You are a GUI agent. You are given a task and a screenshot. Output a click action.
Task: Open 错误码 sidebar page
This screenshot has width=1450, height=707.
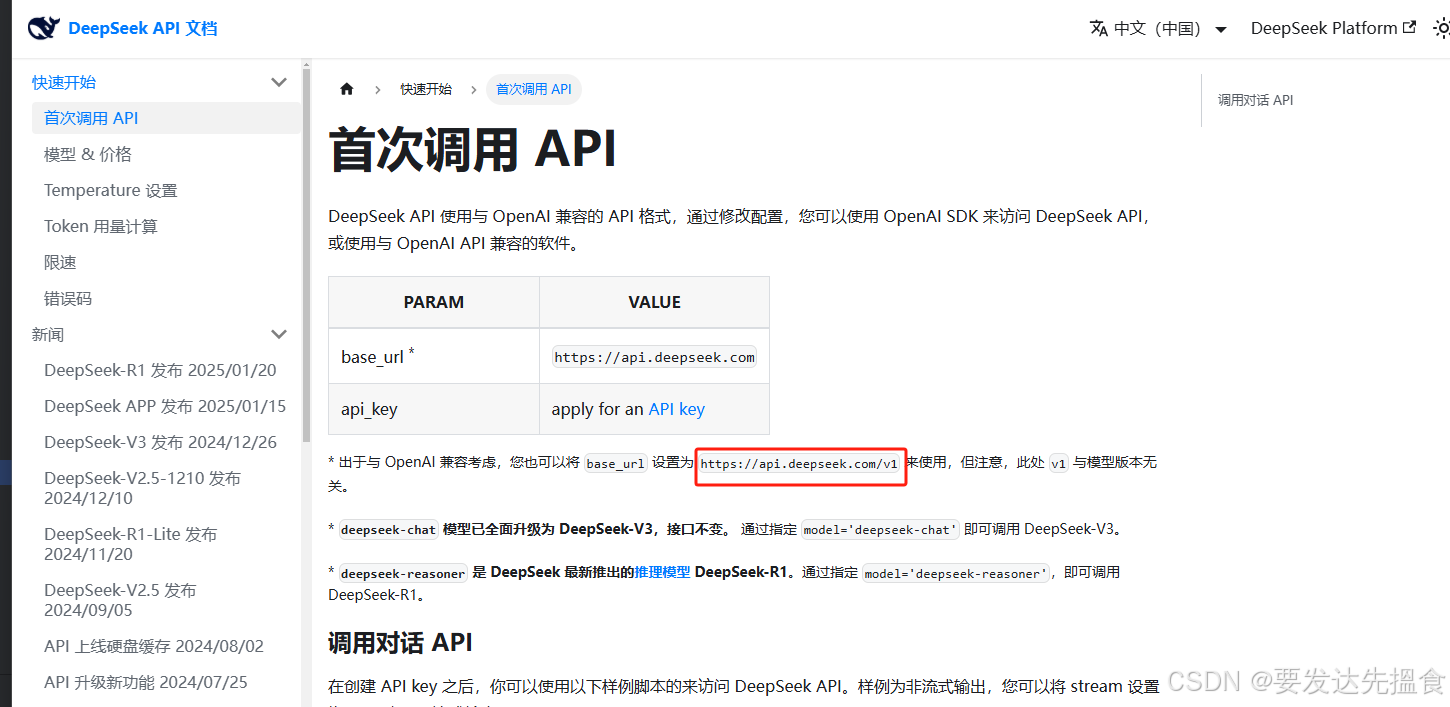[x=68, y=298]
